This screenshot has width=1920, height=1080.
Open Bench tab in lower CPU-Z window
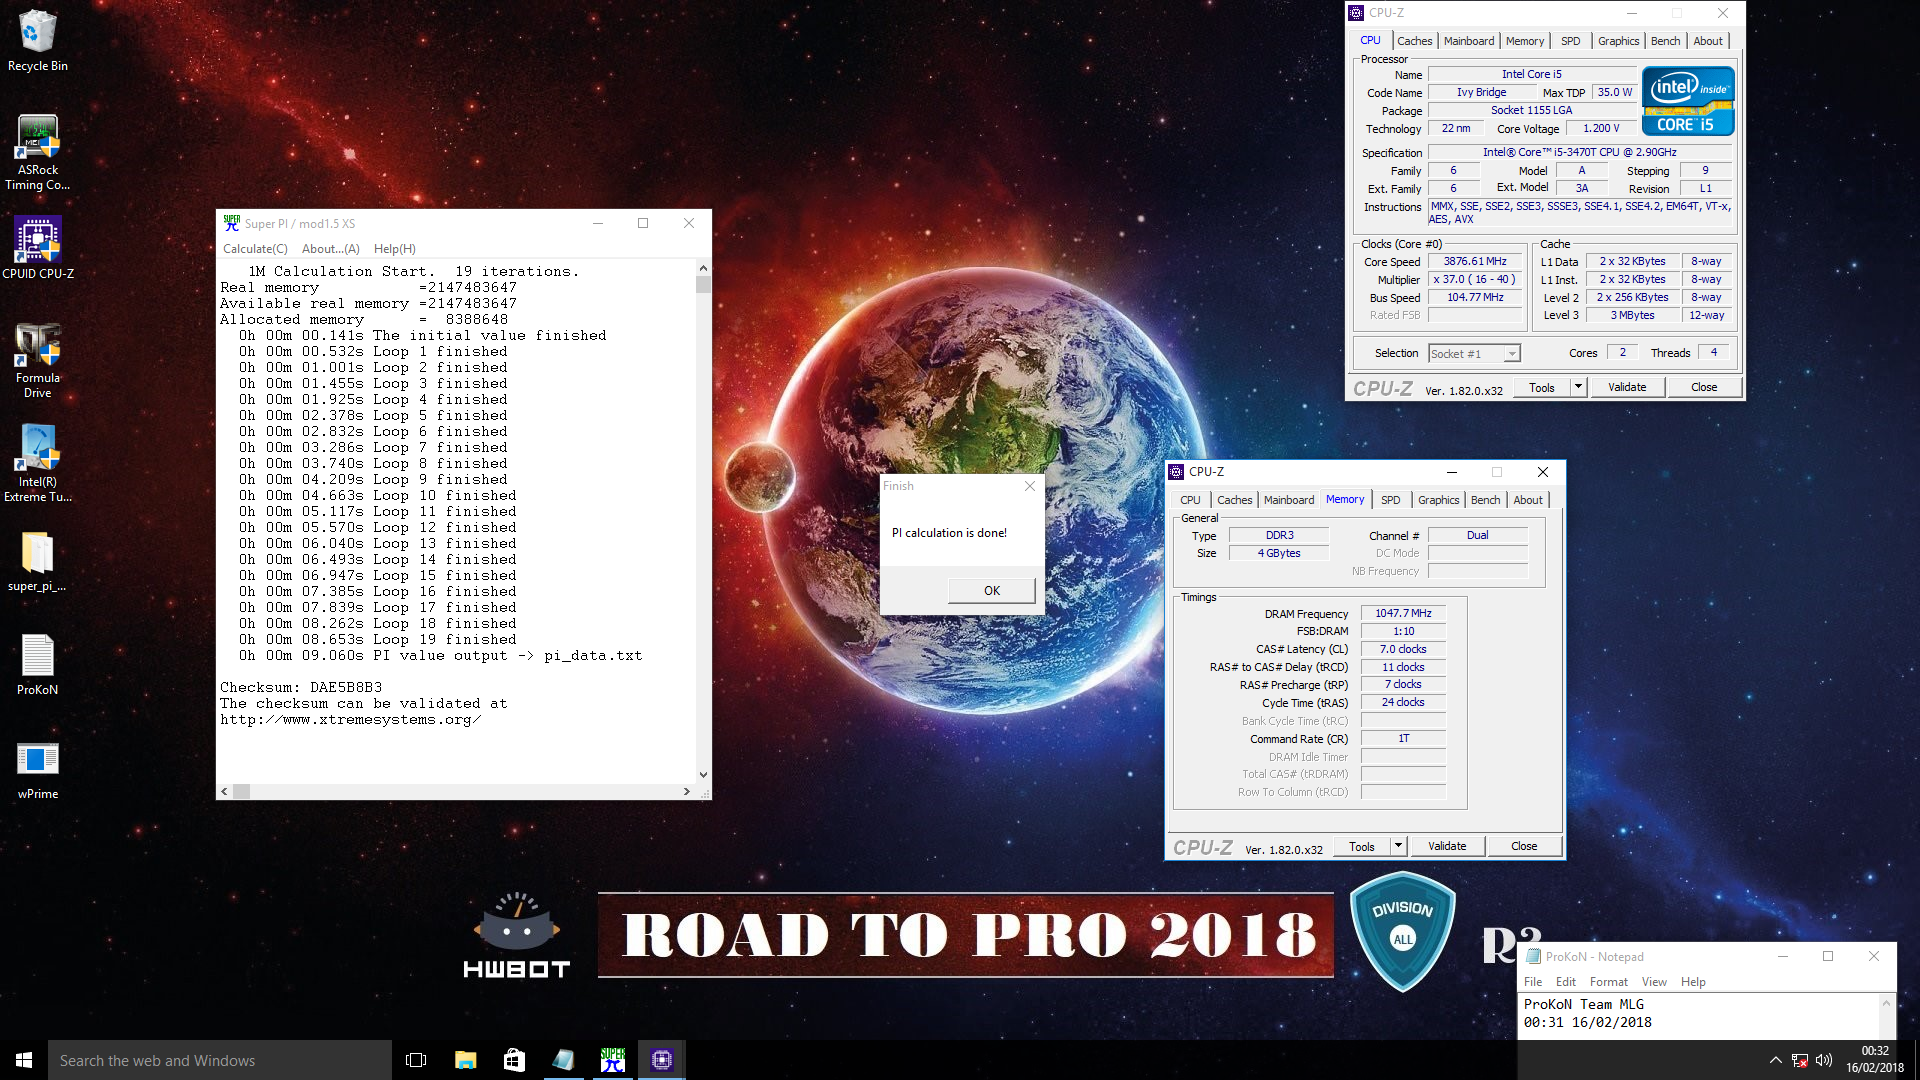[1485, 500]
